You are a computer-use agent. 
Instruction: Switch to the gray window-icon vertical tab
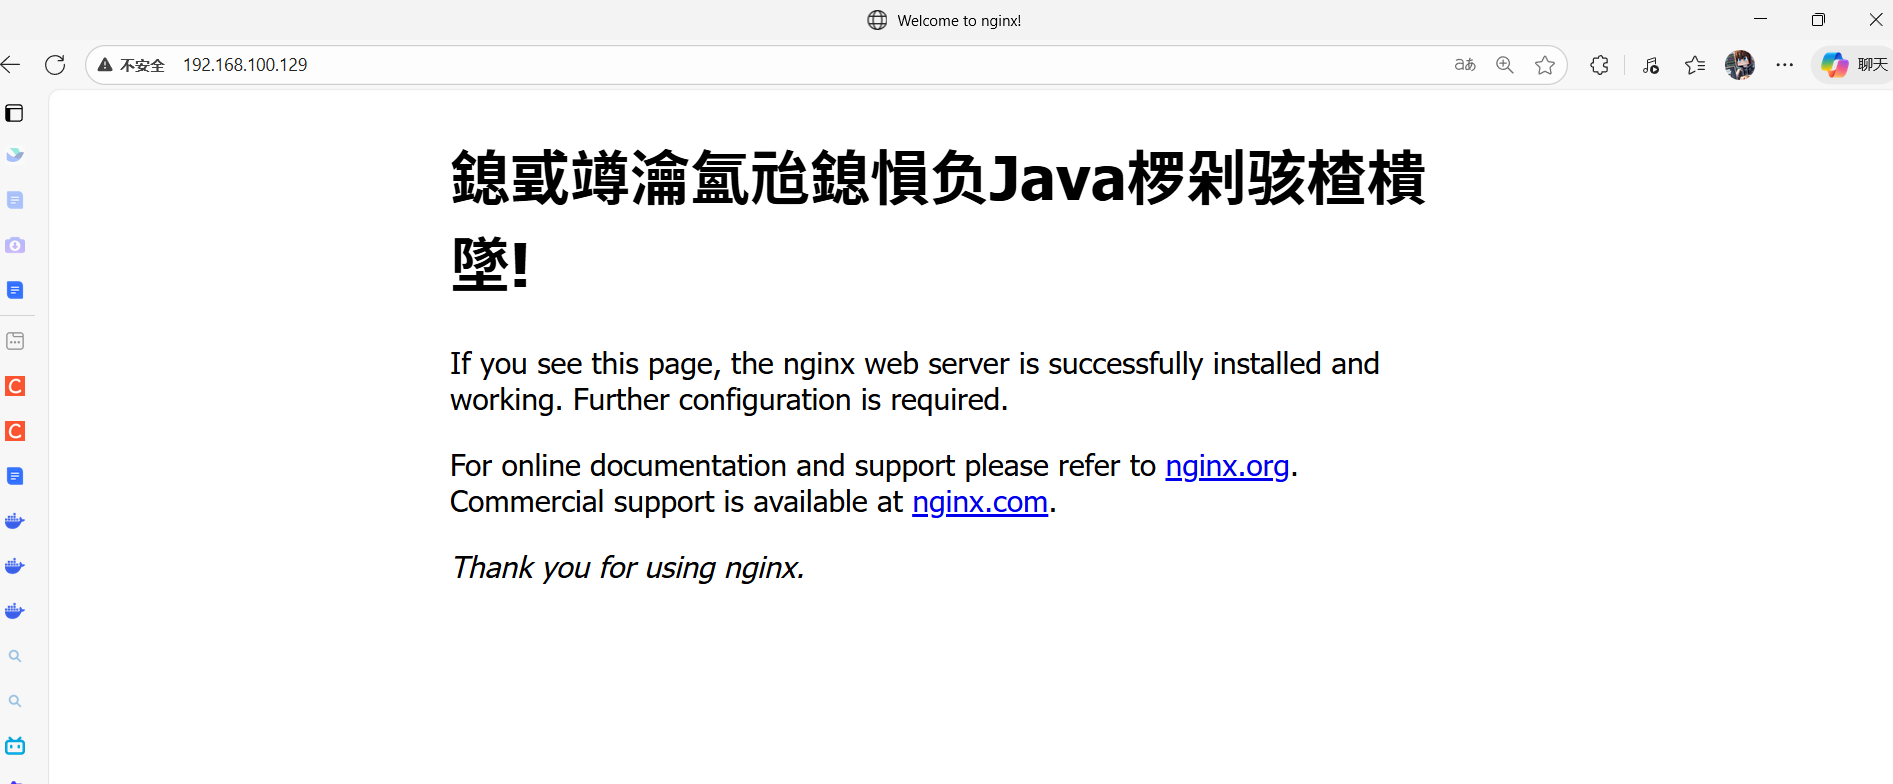pyautogui.click(x=15, y=341)
